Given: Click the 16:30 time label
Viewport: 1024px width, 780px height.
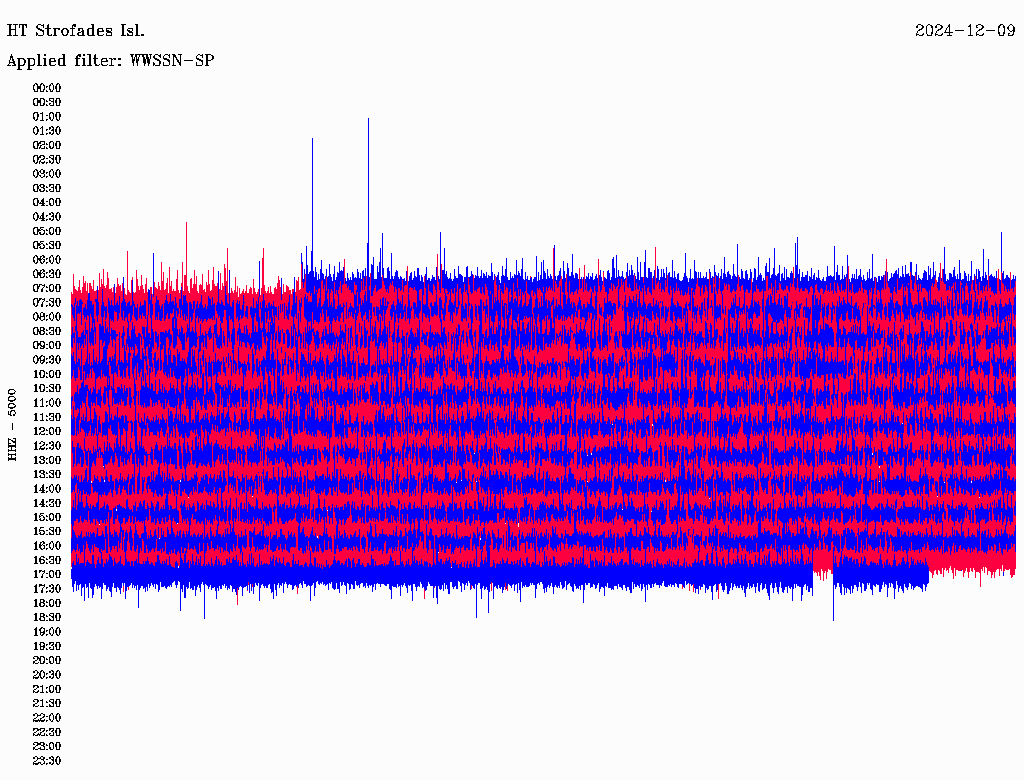Looking at the screenshot, I should tap(47, 560).
